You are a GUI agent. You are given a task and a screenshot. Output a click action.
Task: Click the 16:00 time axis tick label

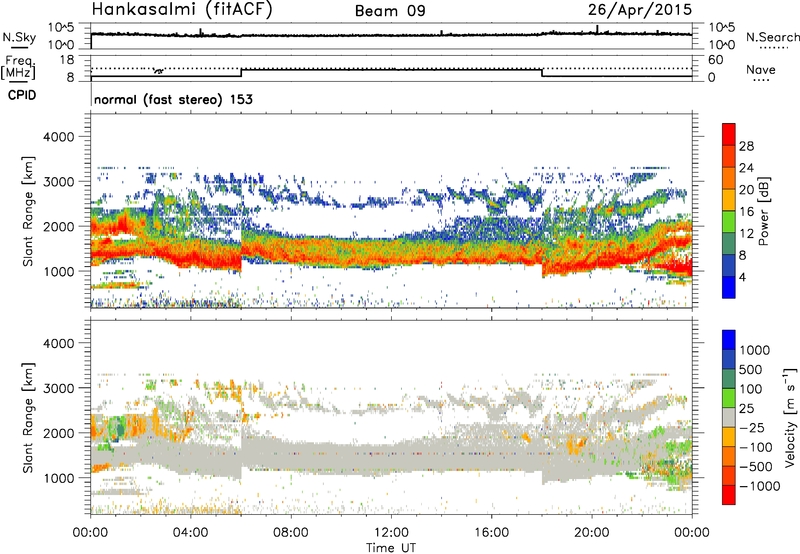point(491,533)
